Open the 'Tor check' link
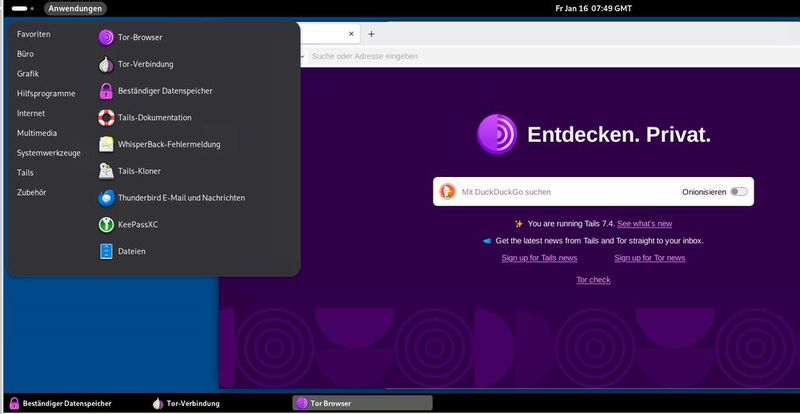Viewport: 800px width, 414px height. tap(593, 280)
